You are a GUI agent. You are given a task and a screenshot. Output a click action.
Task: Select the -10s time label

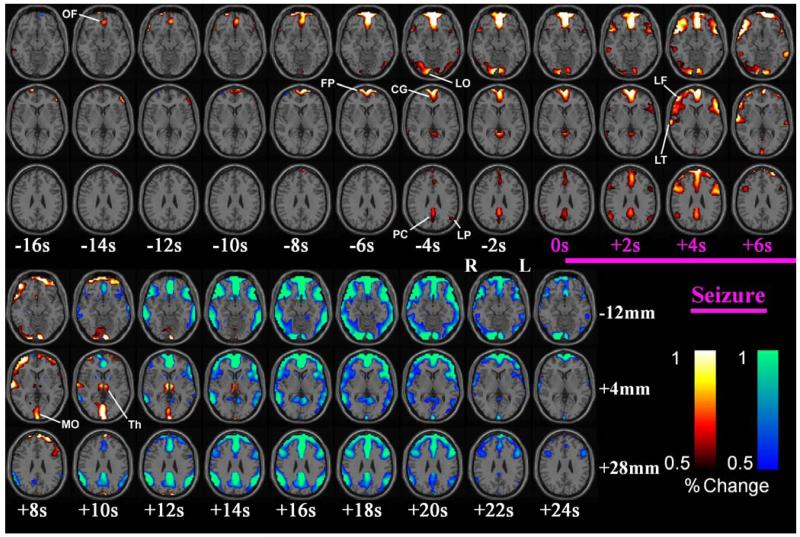230,246
